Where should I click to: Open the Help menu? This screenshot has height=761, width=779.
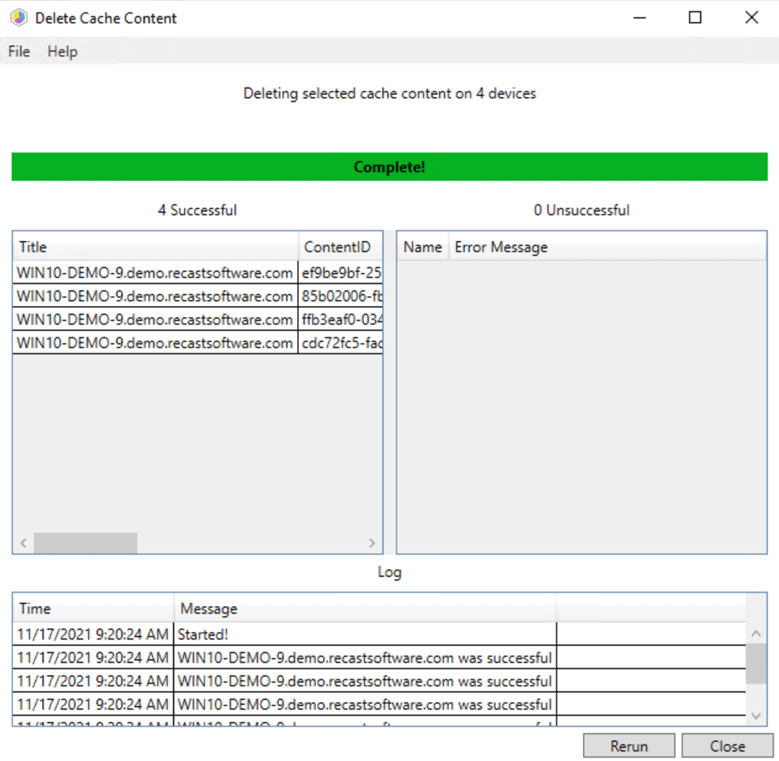tap(62, 52)
